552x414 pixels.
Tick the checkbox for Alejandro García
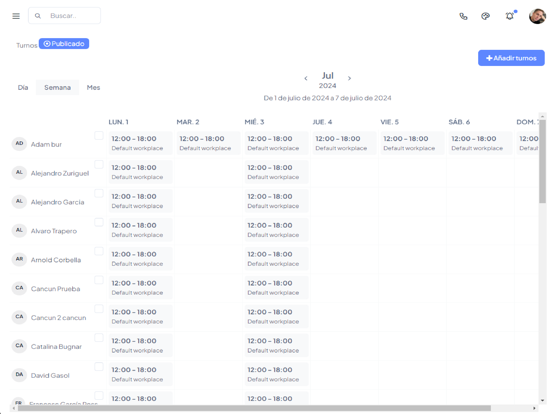[99, 193]
